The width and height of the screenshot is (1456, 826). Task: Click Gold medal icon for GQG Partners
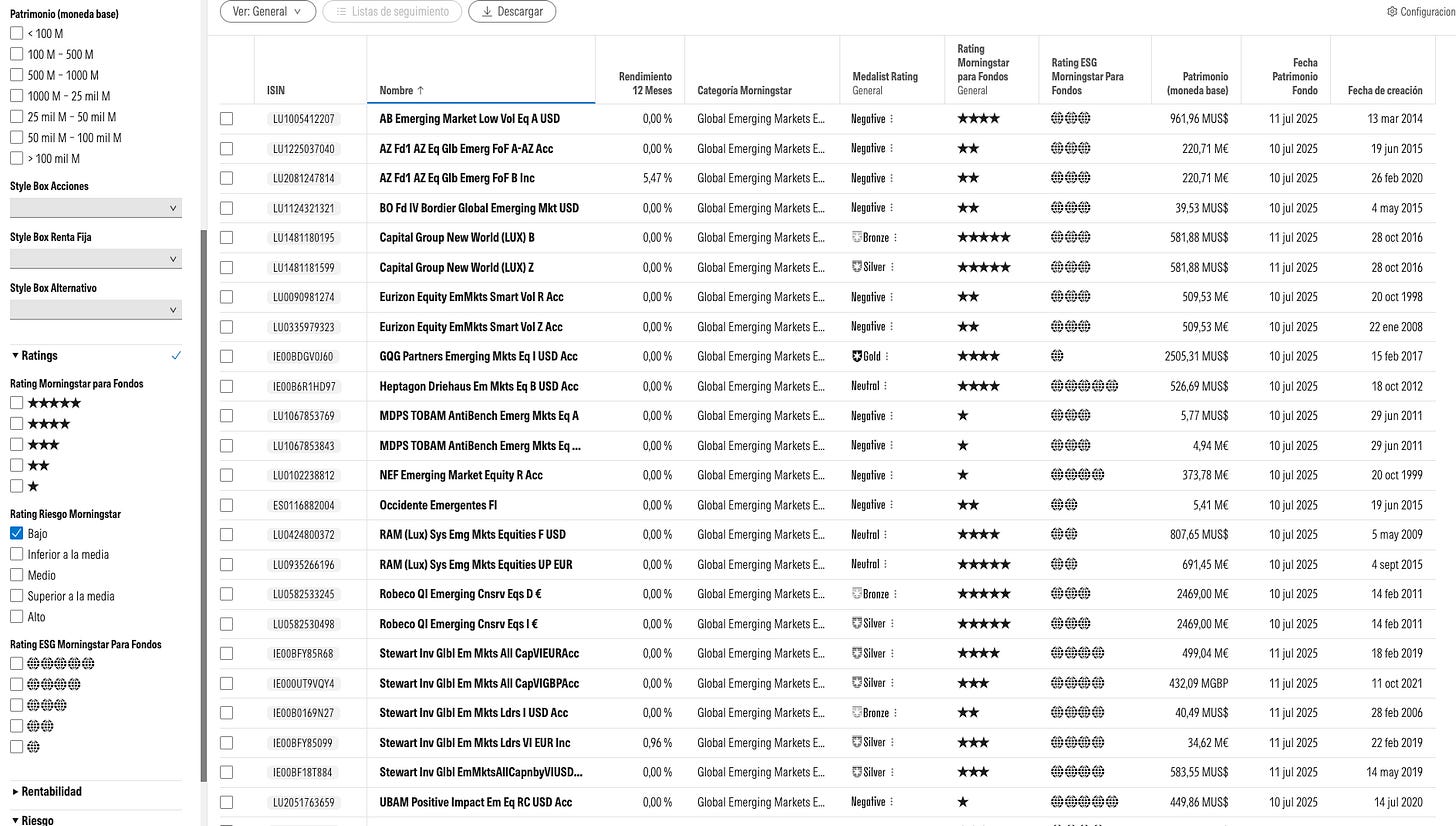[856, 356]
